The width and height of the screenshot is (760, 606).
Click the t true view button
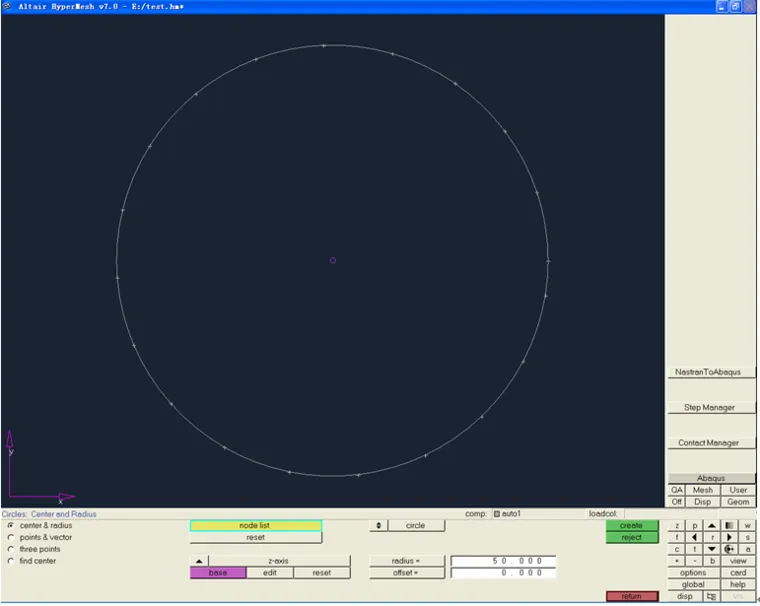695,549
